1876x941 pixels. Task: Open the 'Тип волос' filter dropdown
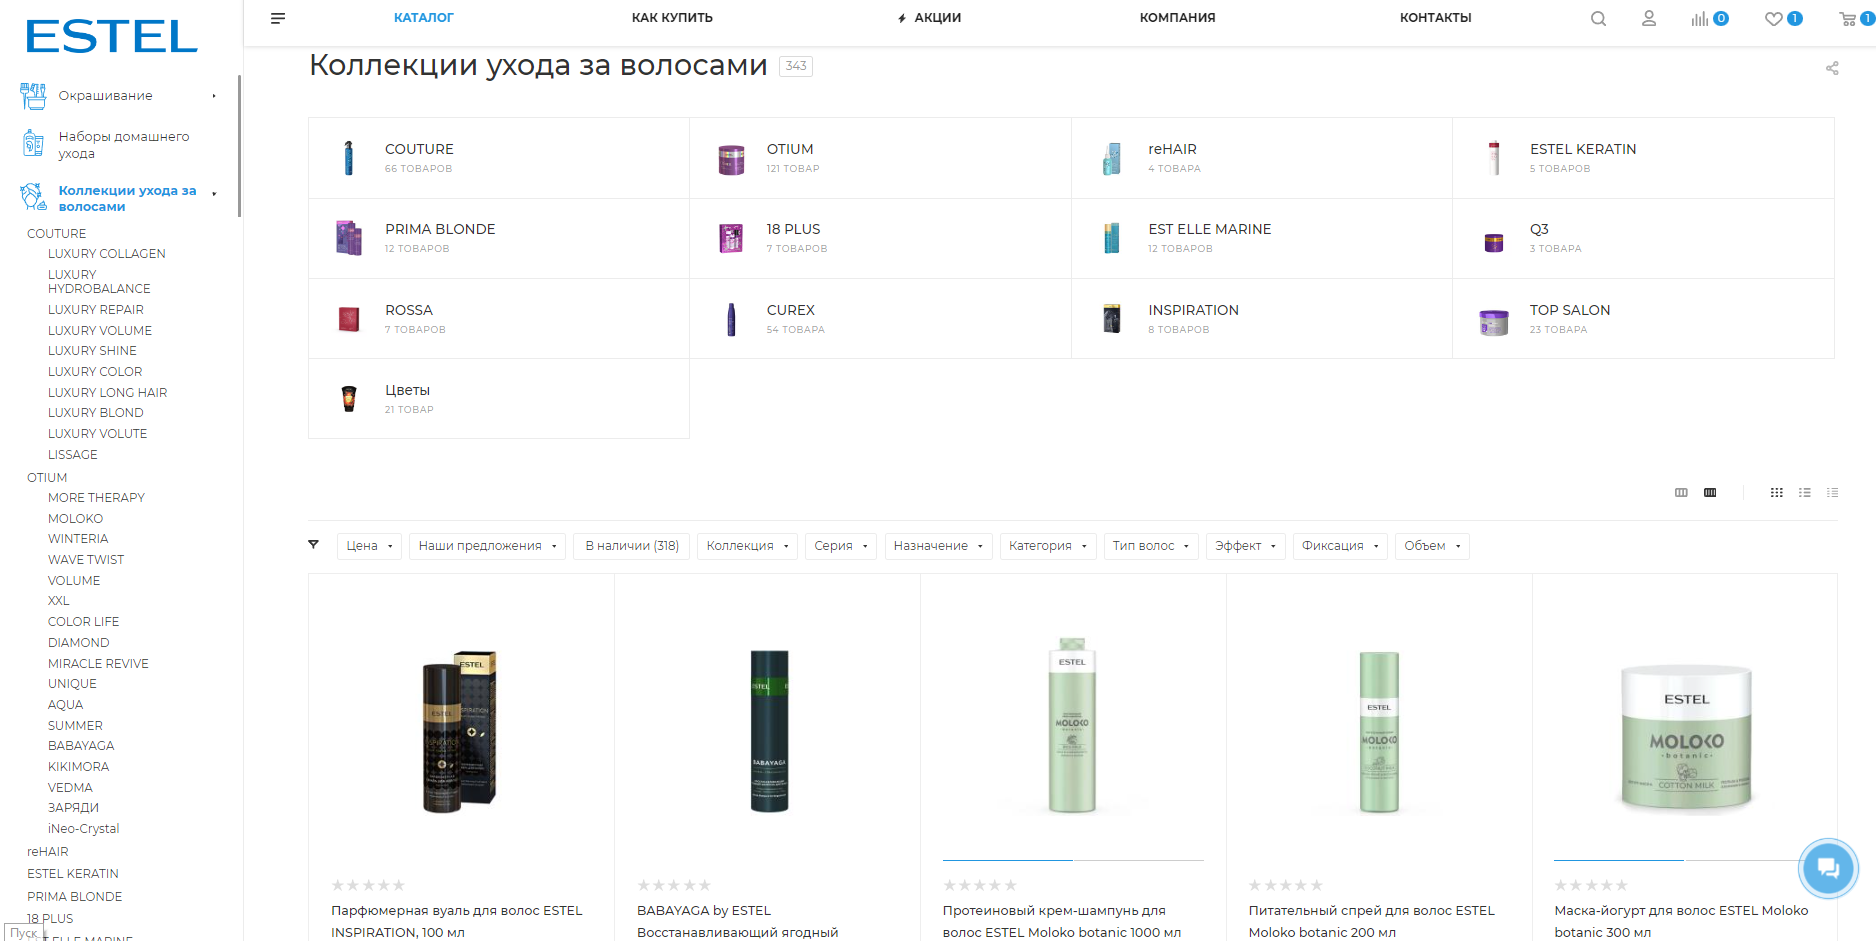(1150, 546)
